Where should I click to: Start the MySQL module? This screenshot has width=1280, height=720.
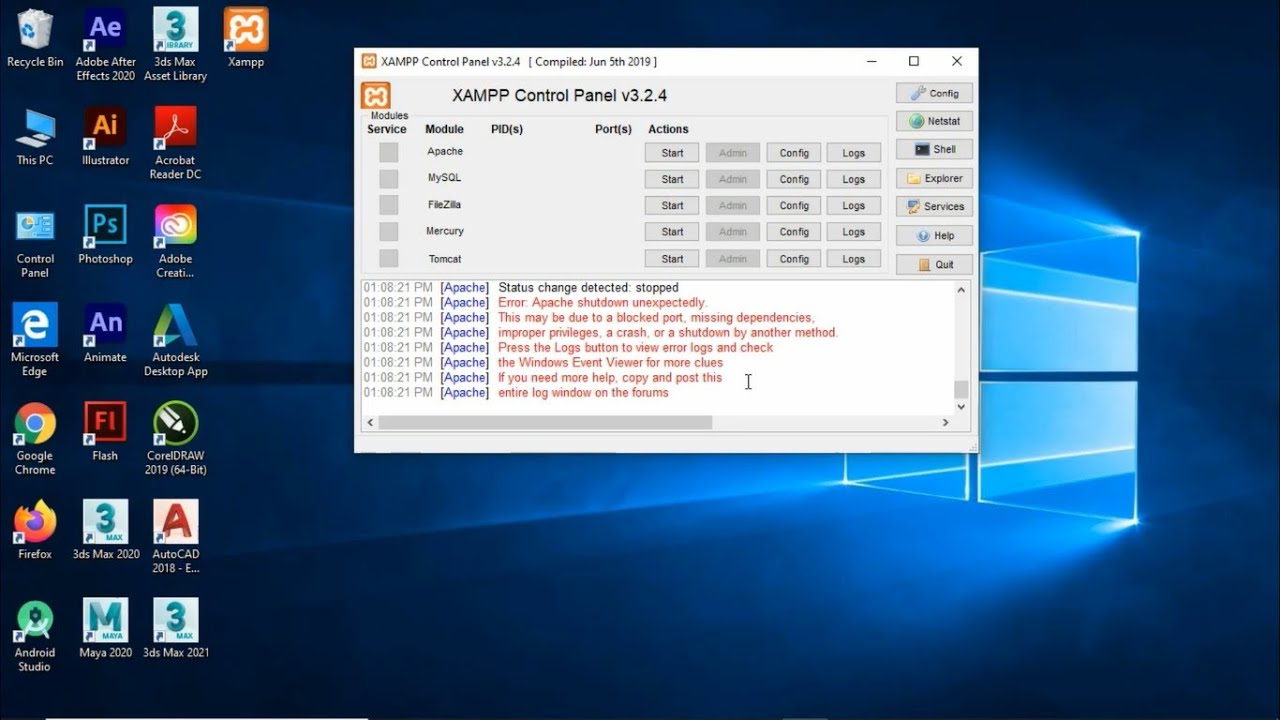[672, 179]
